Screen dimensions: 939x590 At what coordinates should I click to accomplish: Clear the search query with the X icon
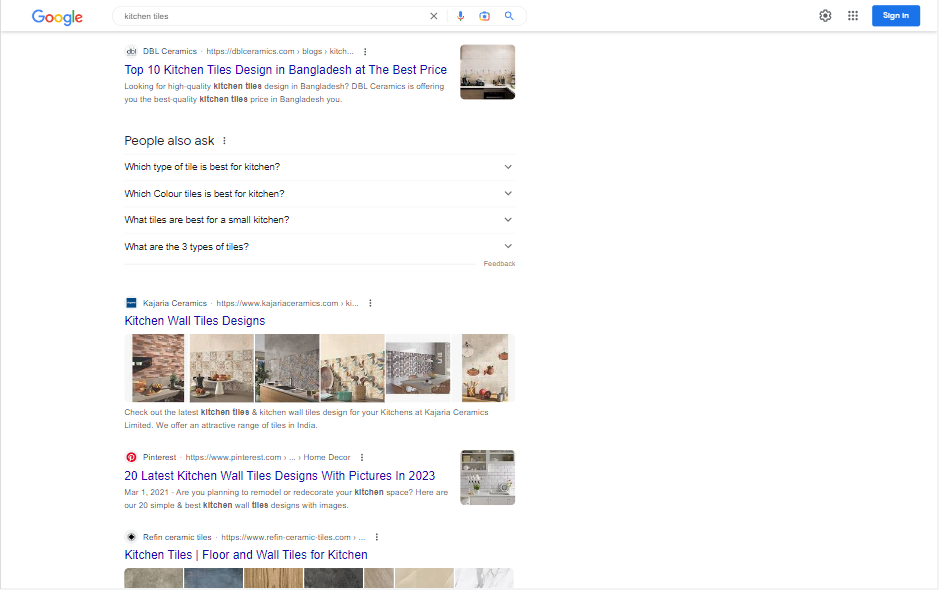point(433,16)
